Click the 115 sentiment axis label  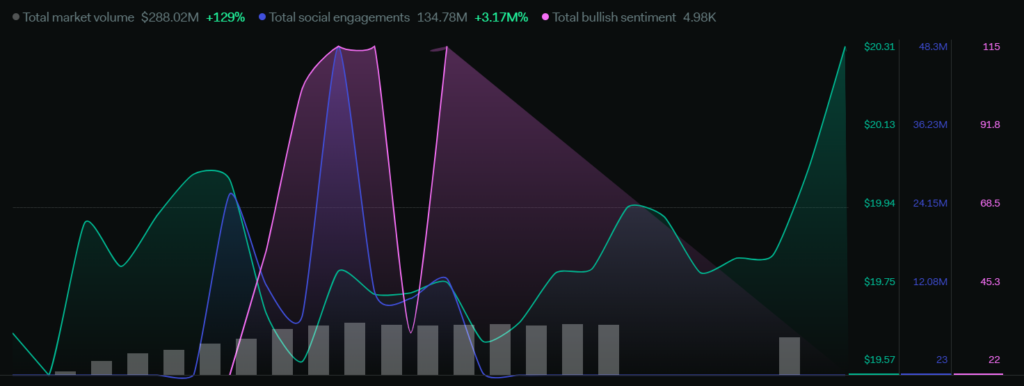pos(991,46)
